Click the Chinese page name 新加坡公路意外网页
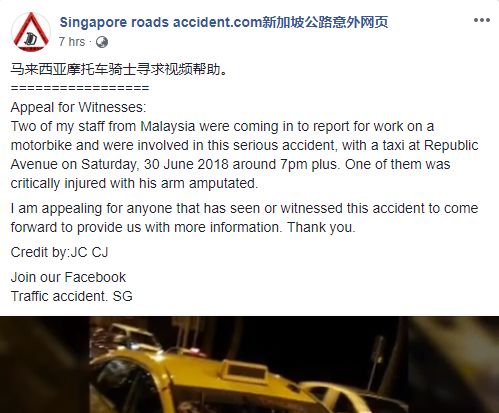This screenshot has width=499, height=413. pos(325,22)
